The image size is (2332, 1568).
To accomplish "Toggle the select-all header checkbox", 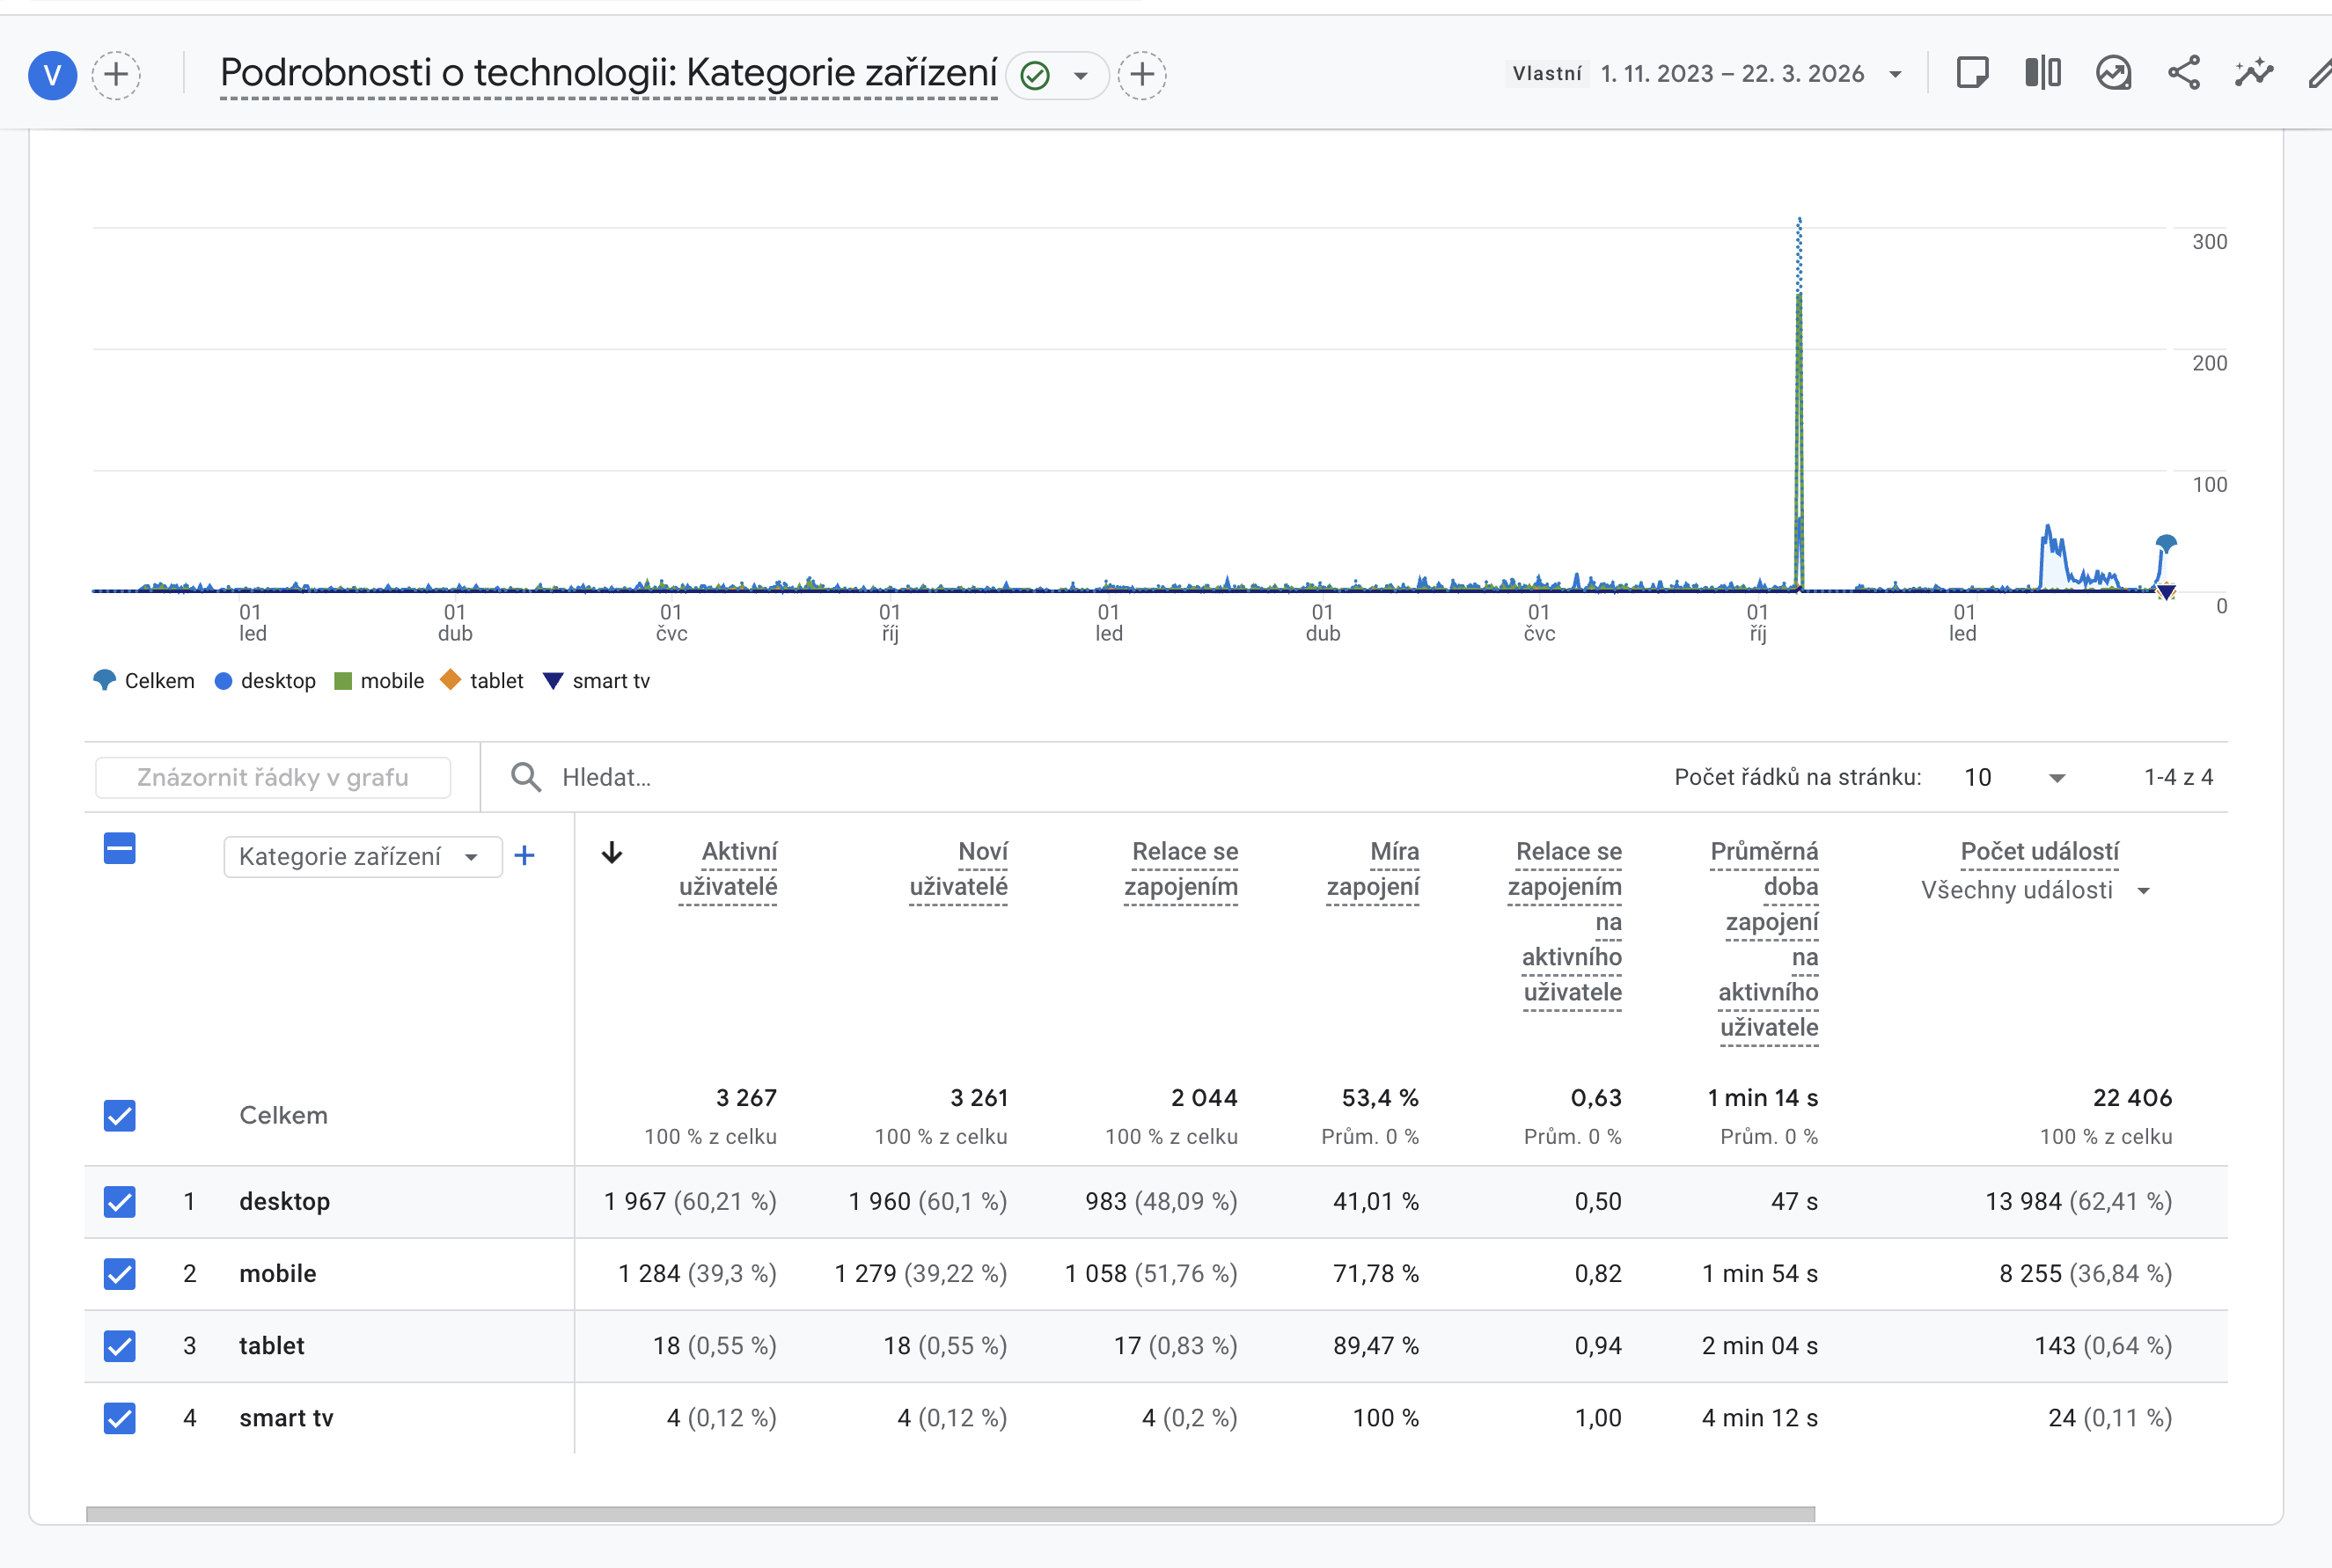I will coord(120,849).
